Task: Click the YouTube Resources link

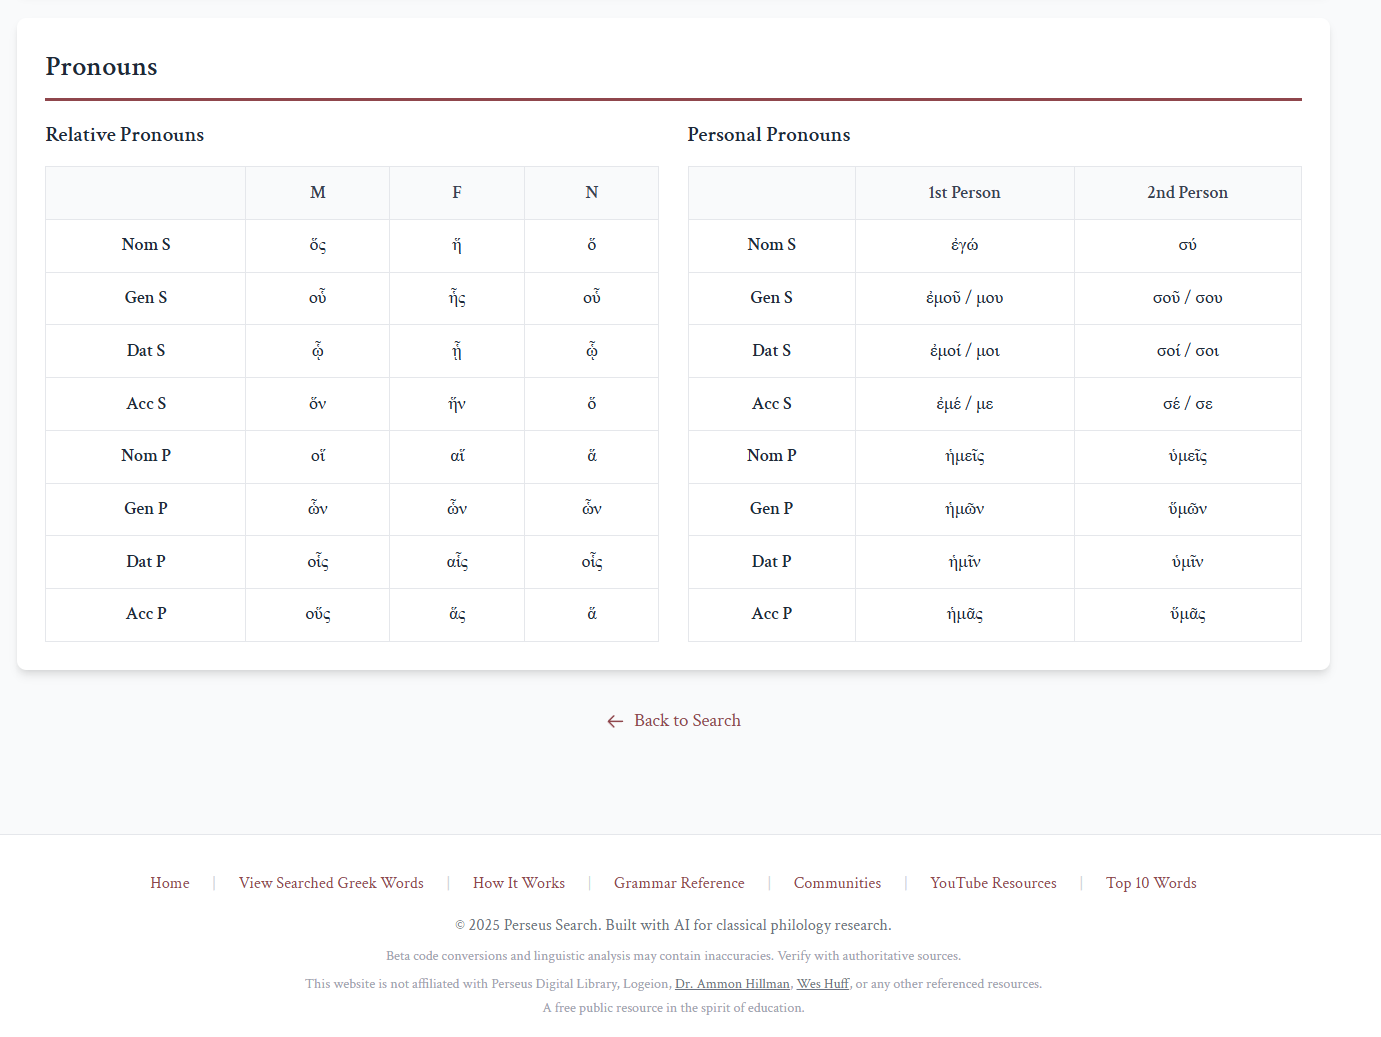Action: 993,883
